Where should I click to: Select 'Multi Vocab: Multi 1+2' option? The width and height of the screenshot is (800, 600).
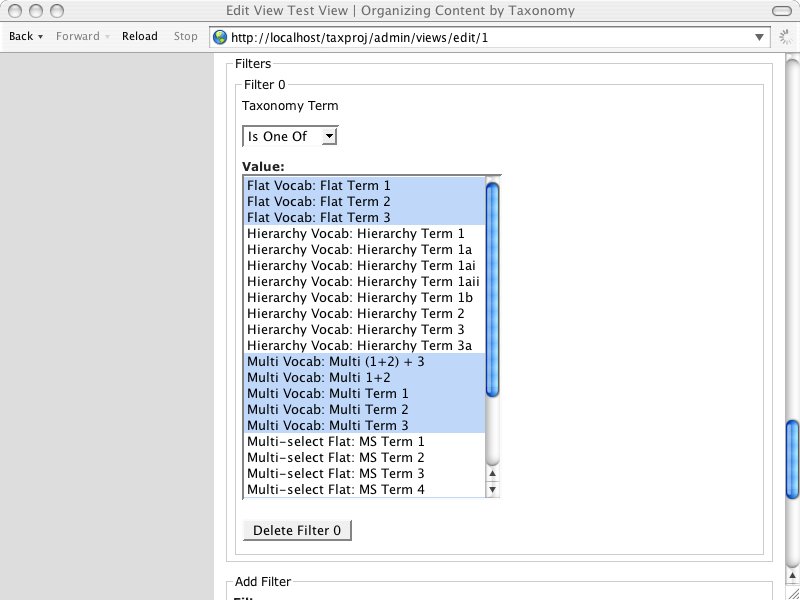pos(364,378)
